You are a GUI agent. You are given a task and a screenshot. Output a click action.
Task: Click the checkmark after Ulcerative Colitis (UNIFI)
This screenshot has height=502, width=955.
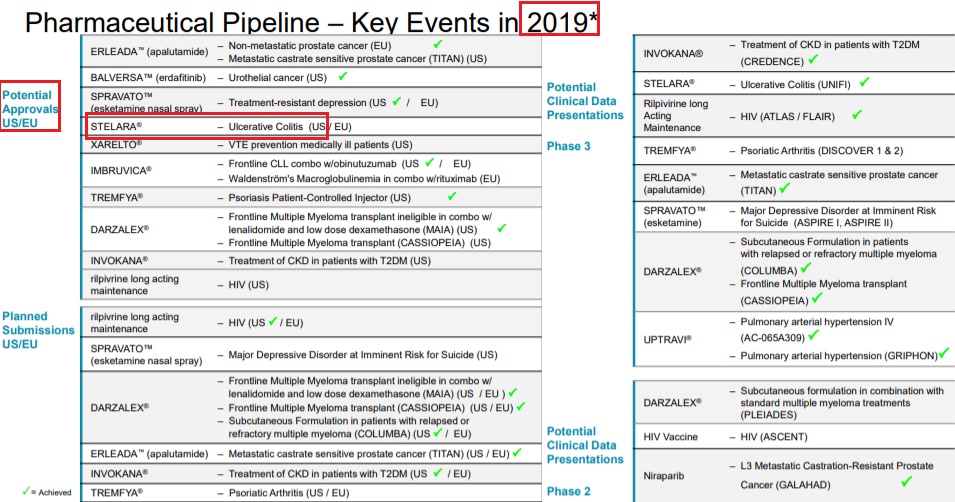(864, 82)
